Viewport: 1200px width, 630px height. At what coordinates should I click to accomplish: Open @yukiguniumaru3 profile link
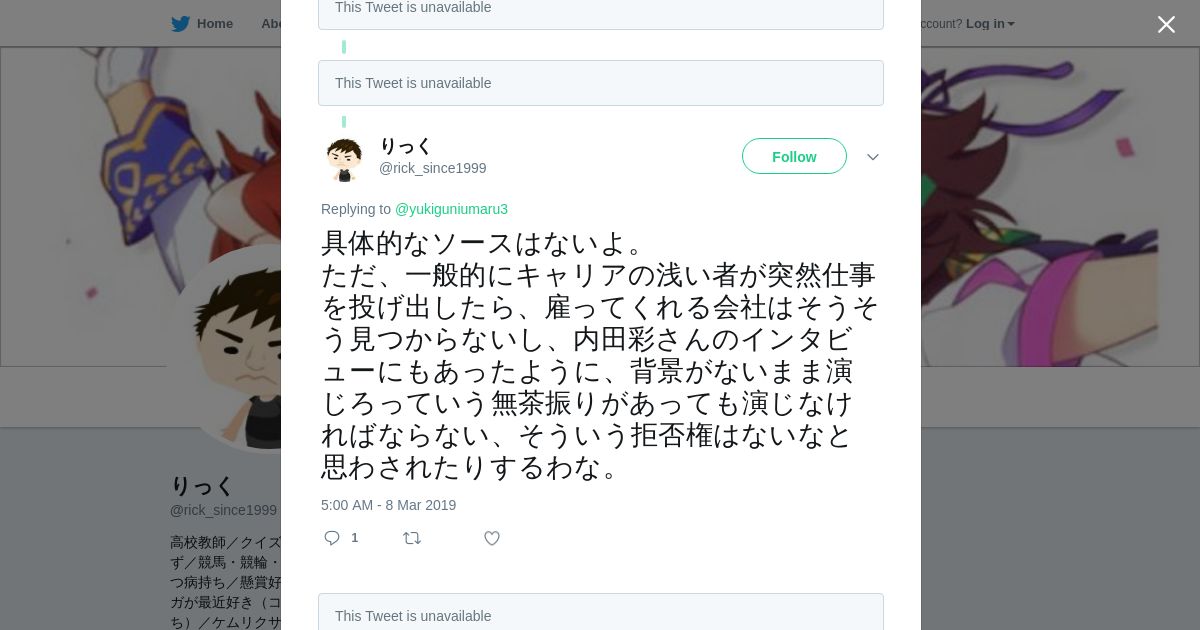pos(451,209)
